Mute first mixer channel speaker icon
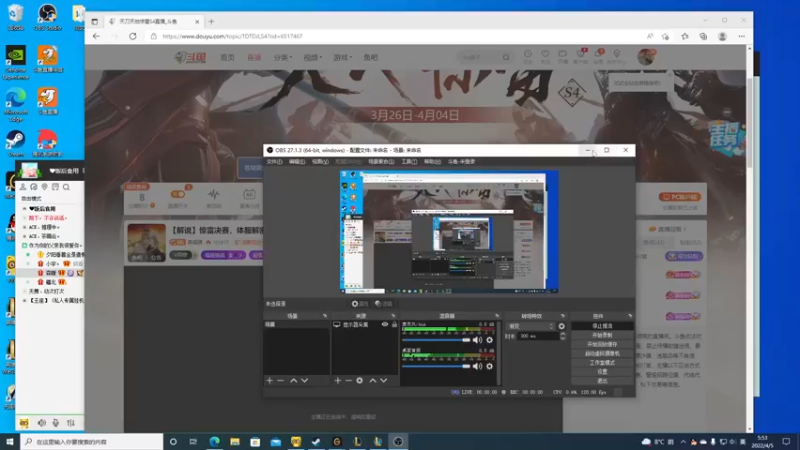Image resolution: width=800 pixels, height=450 pixels. [477, 340]
